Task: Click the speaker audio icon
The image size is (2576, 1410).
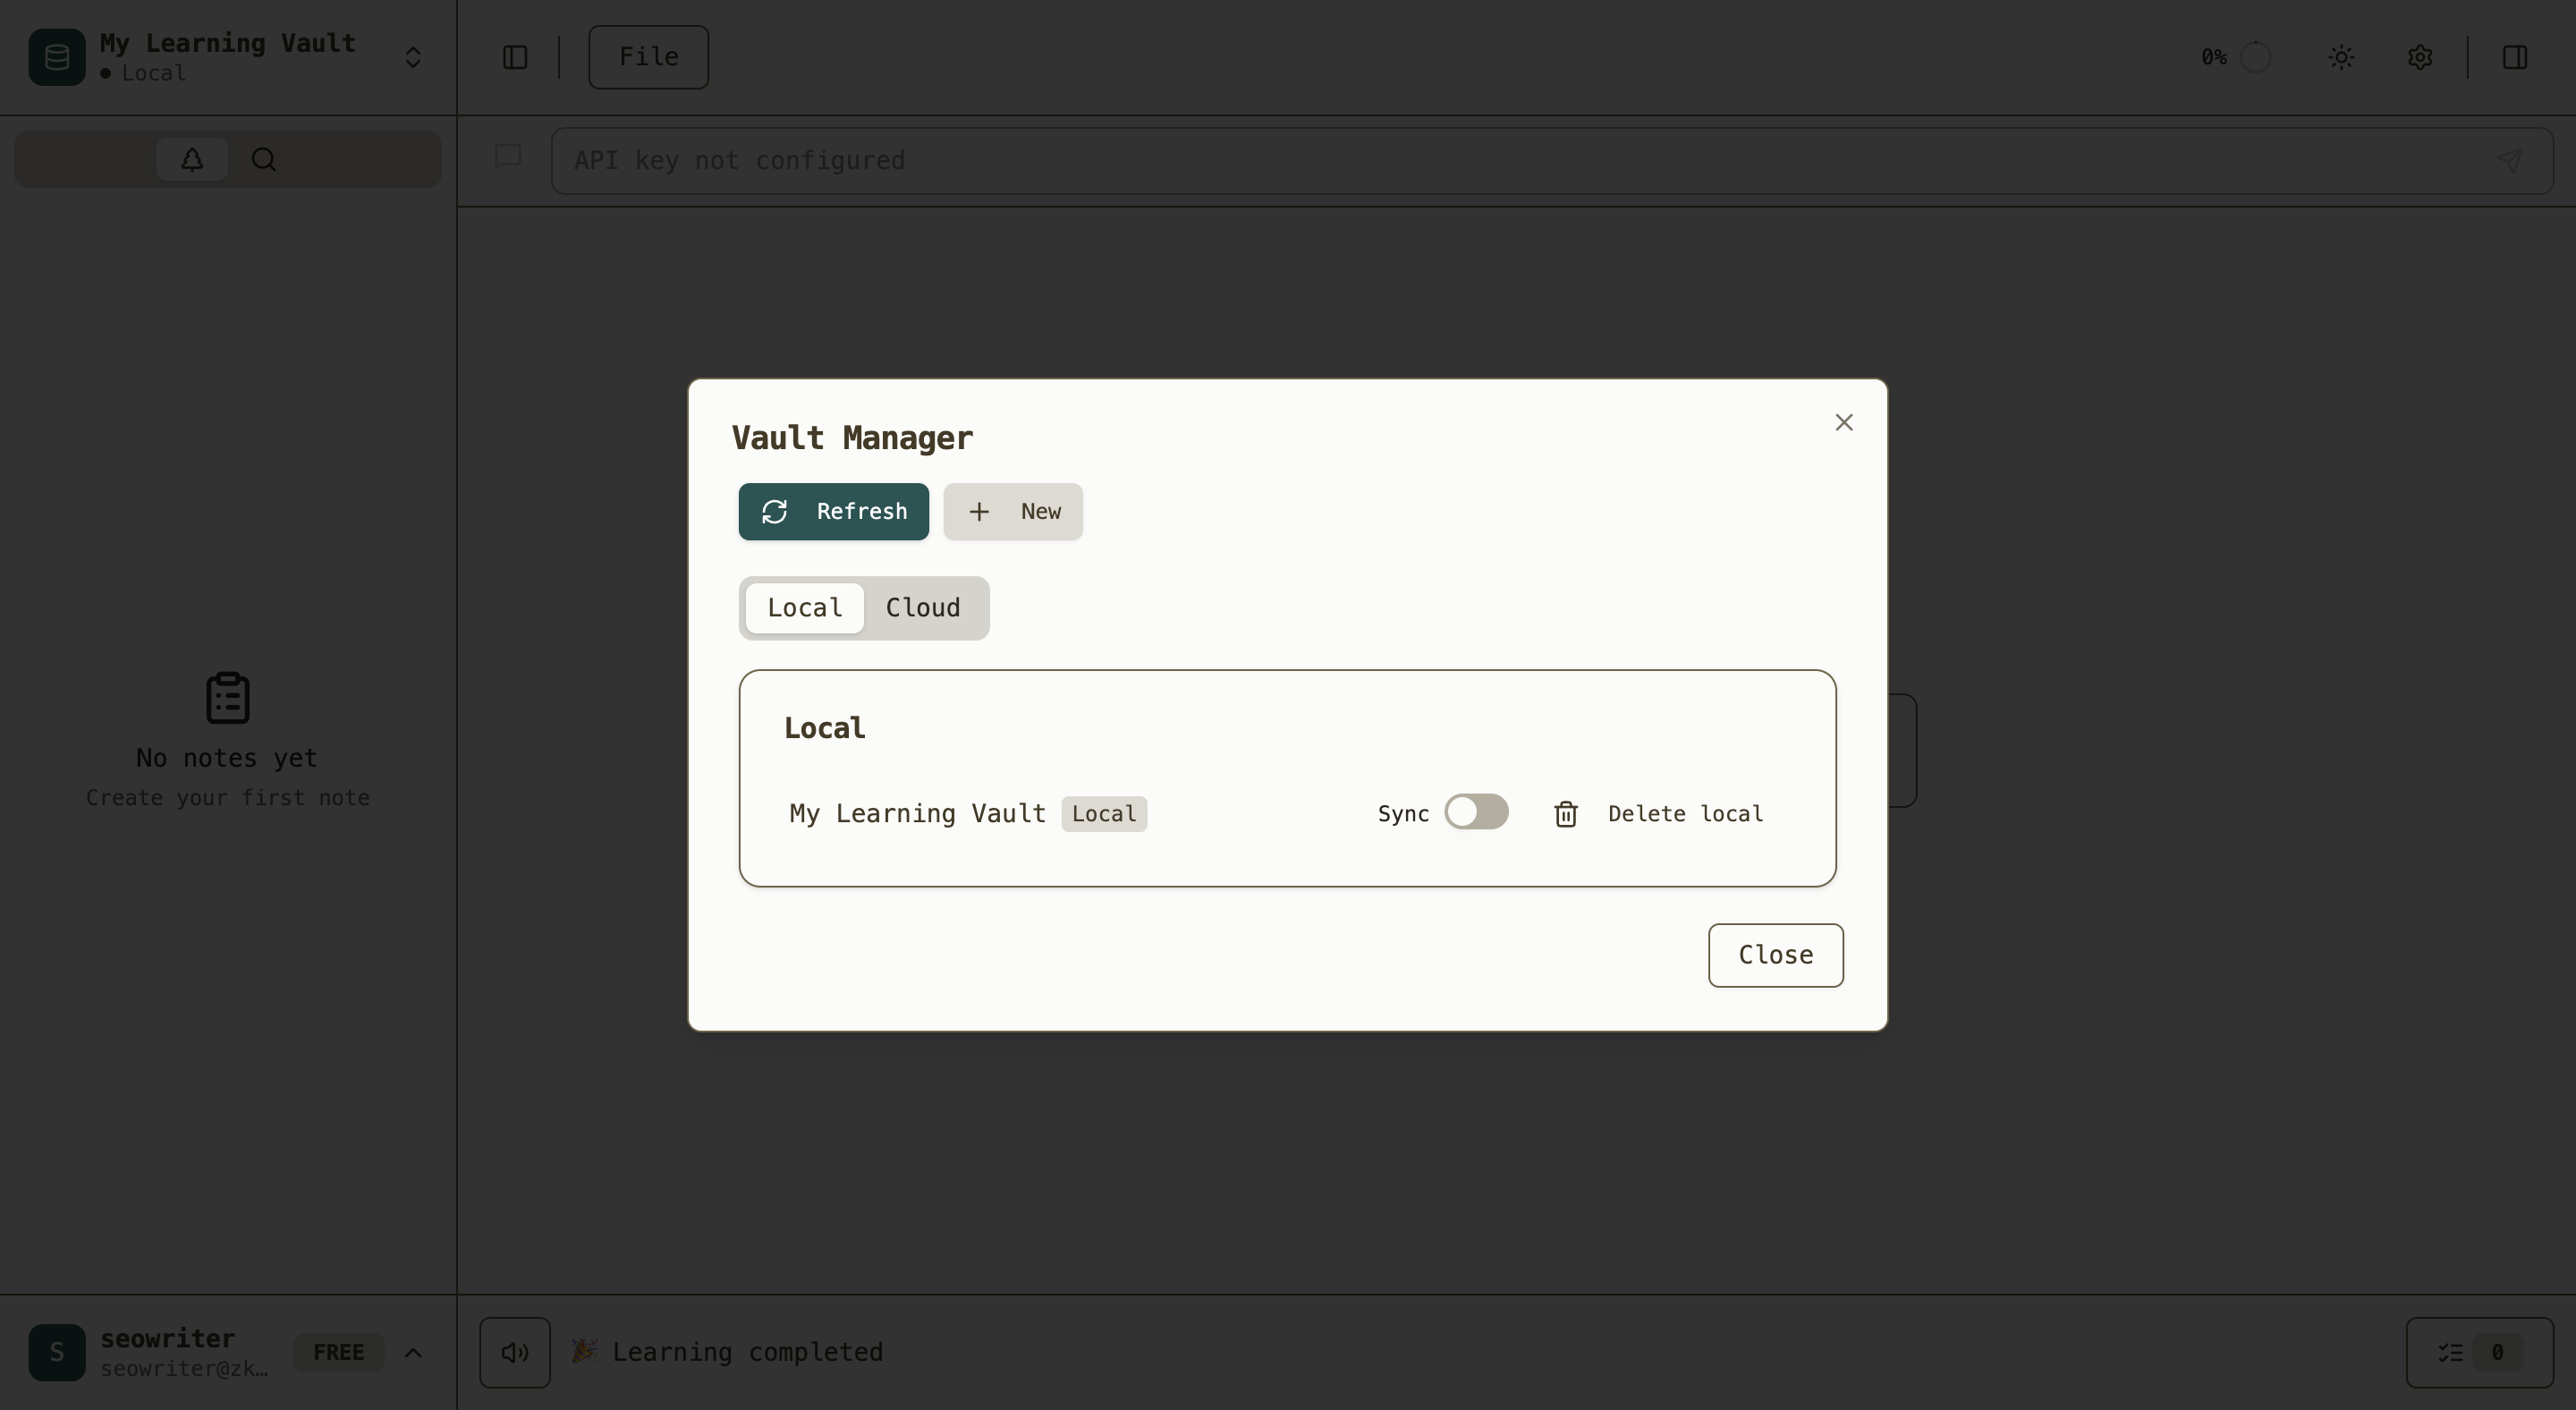Action: pos(514,1352)
